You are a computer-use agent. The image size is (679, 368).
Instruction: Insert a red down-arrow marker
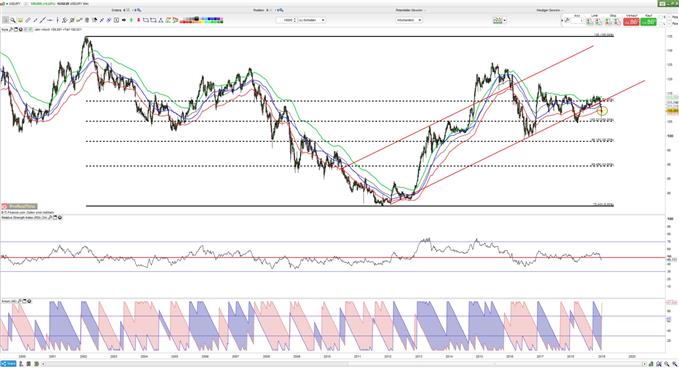pos(139,20)
